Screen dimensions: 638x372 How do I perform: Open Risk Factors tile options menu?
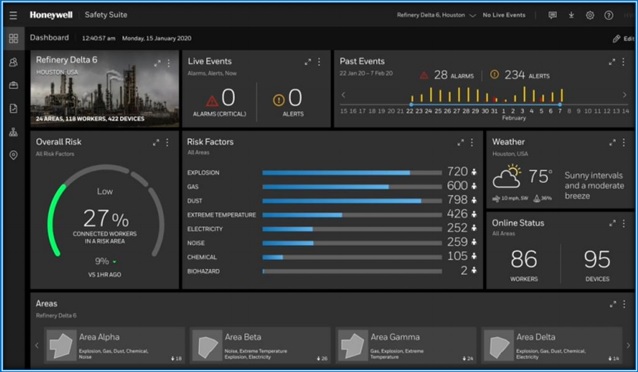tap(472, 142)
